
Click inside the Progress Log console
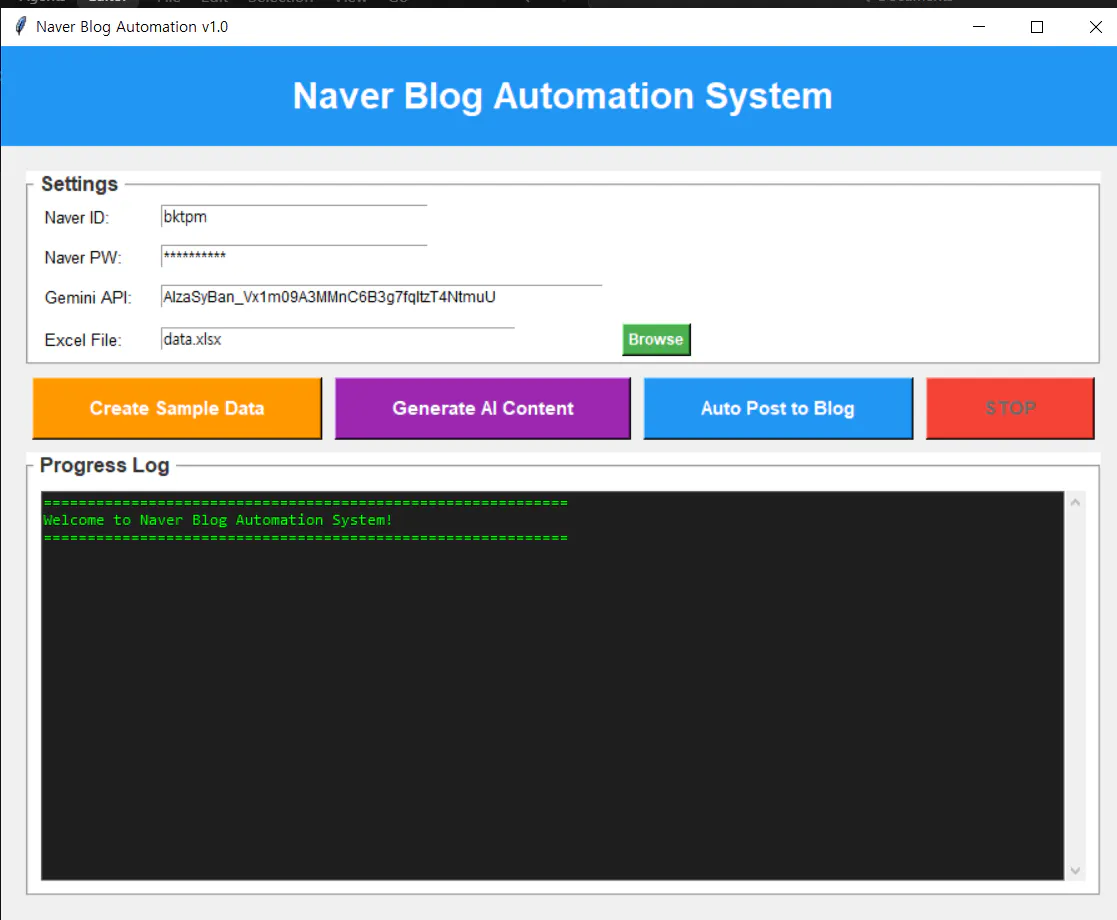[x=552, y=686]
